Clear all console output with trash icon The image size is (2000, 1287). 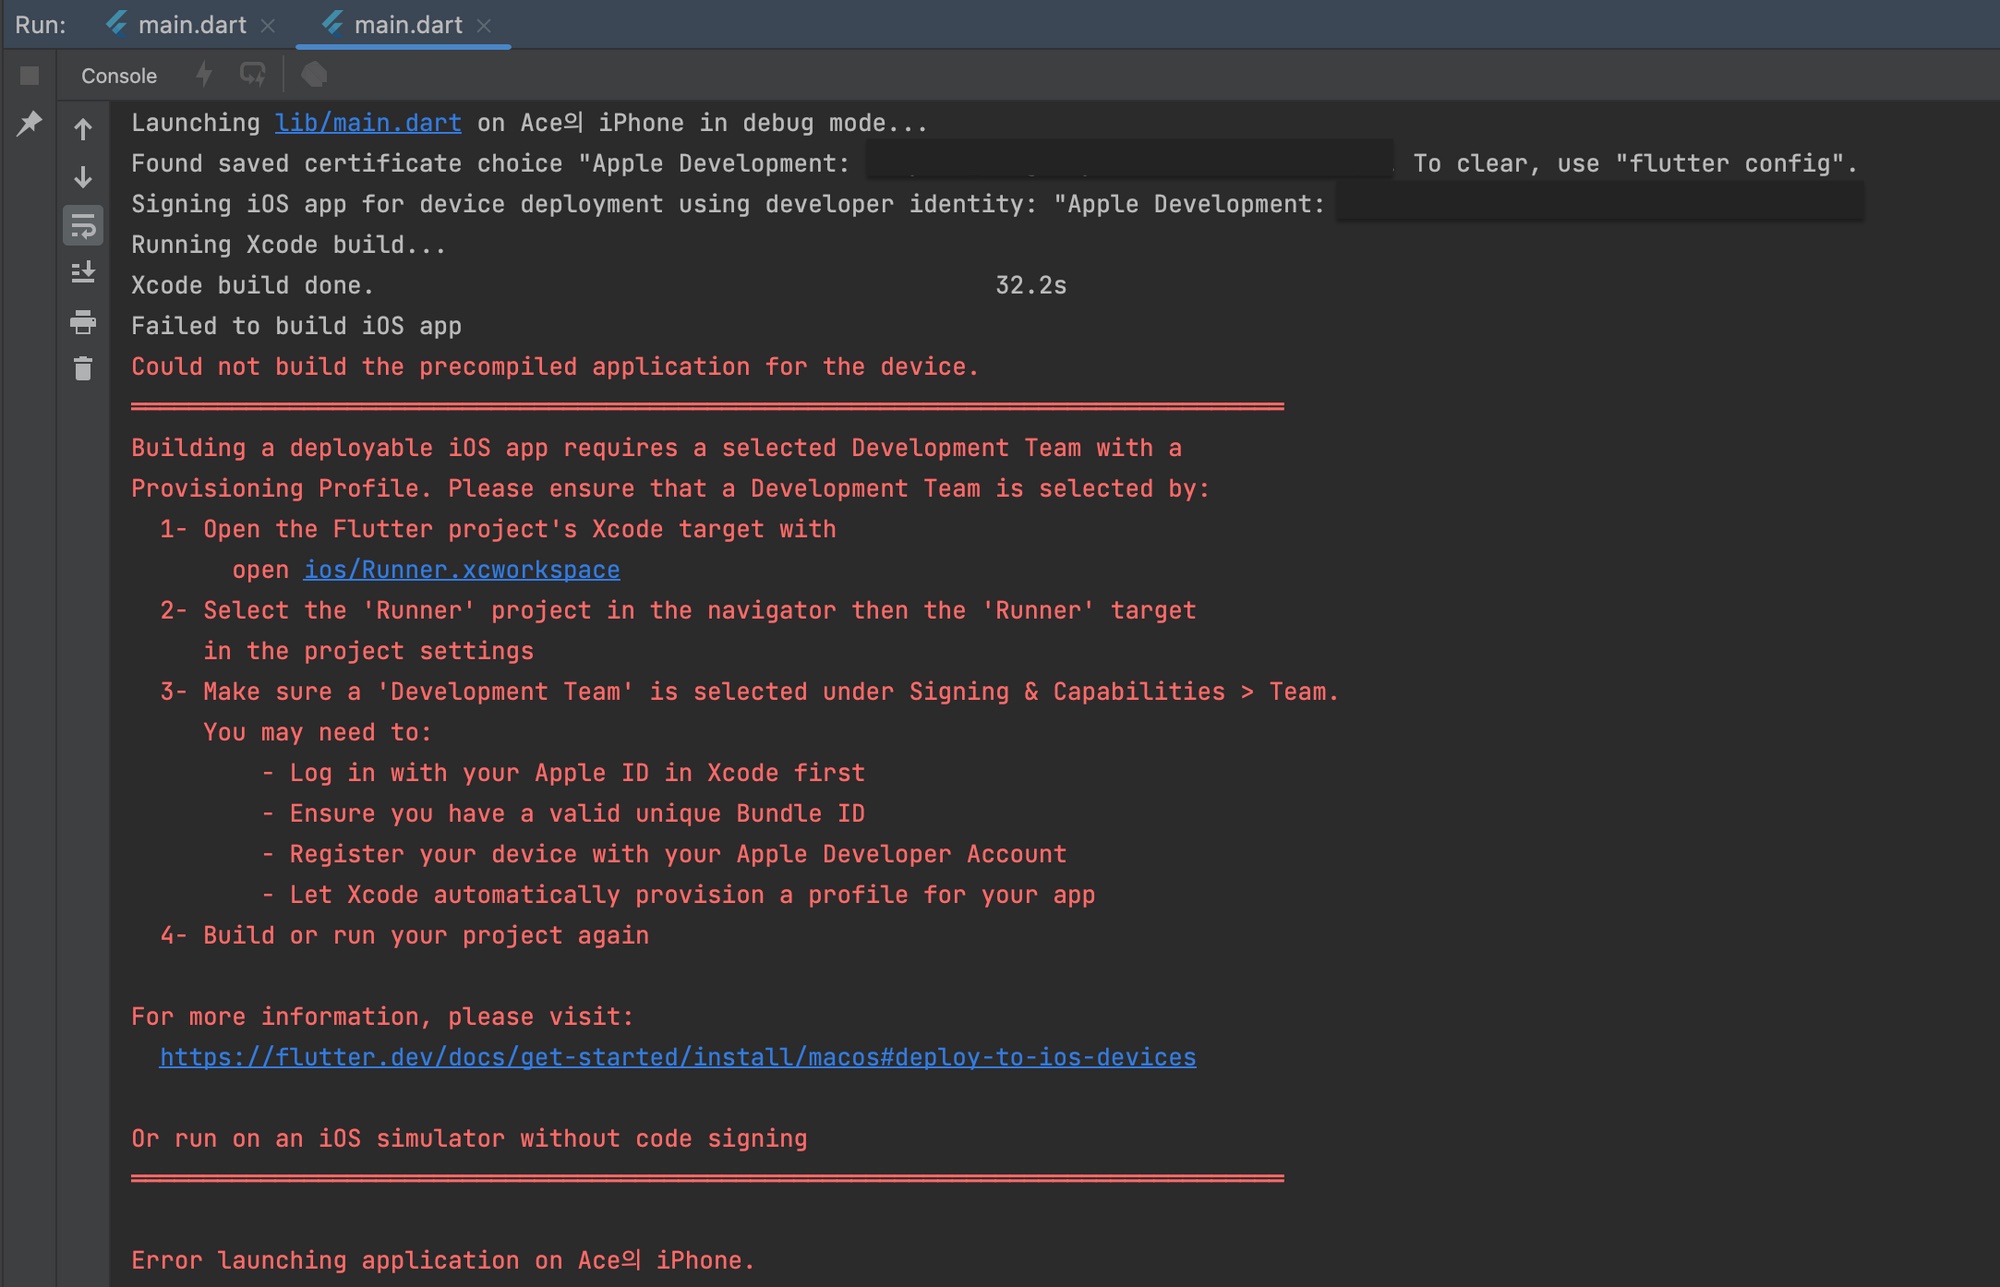83,369
